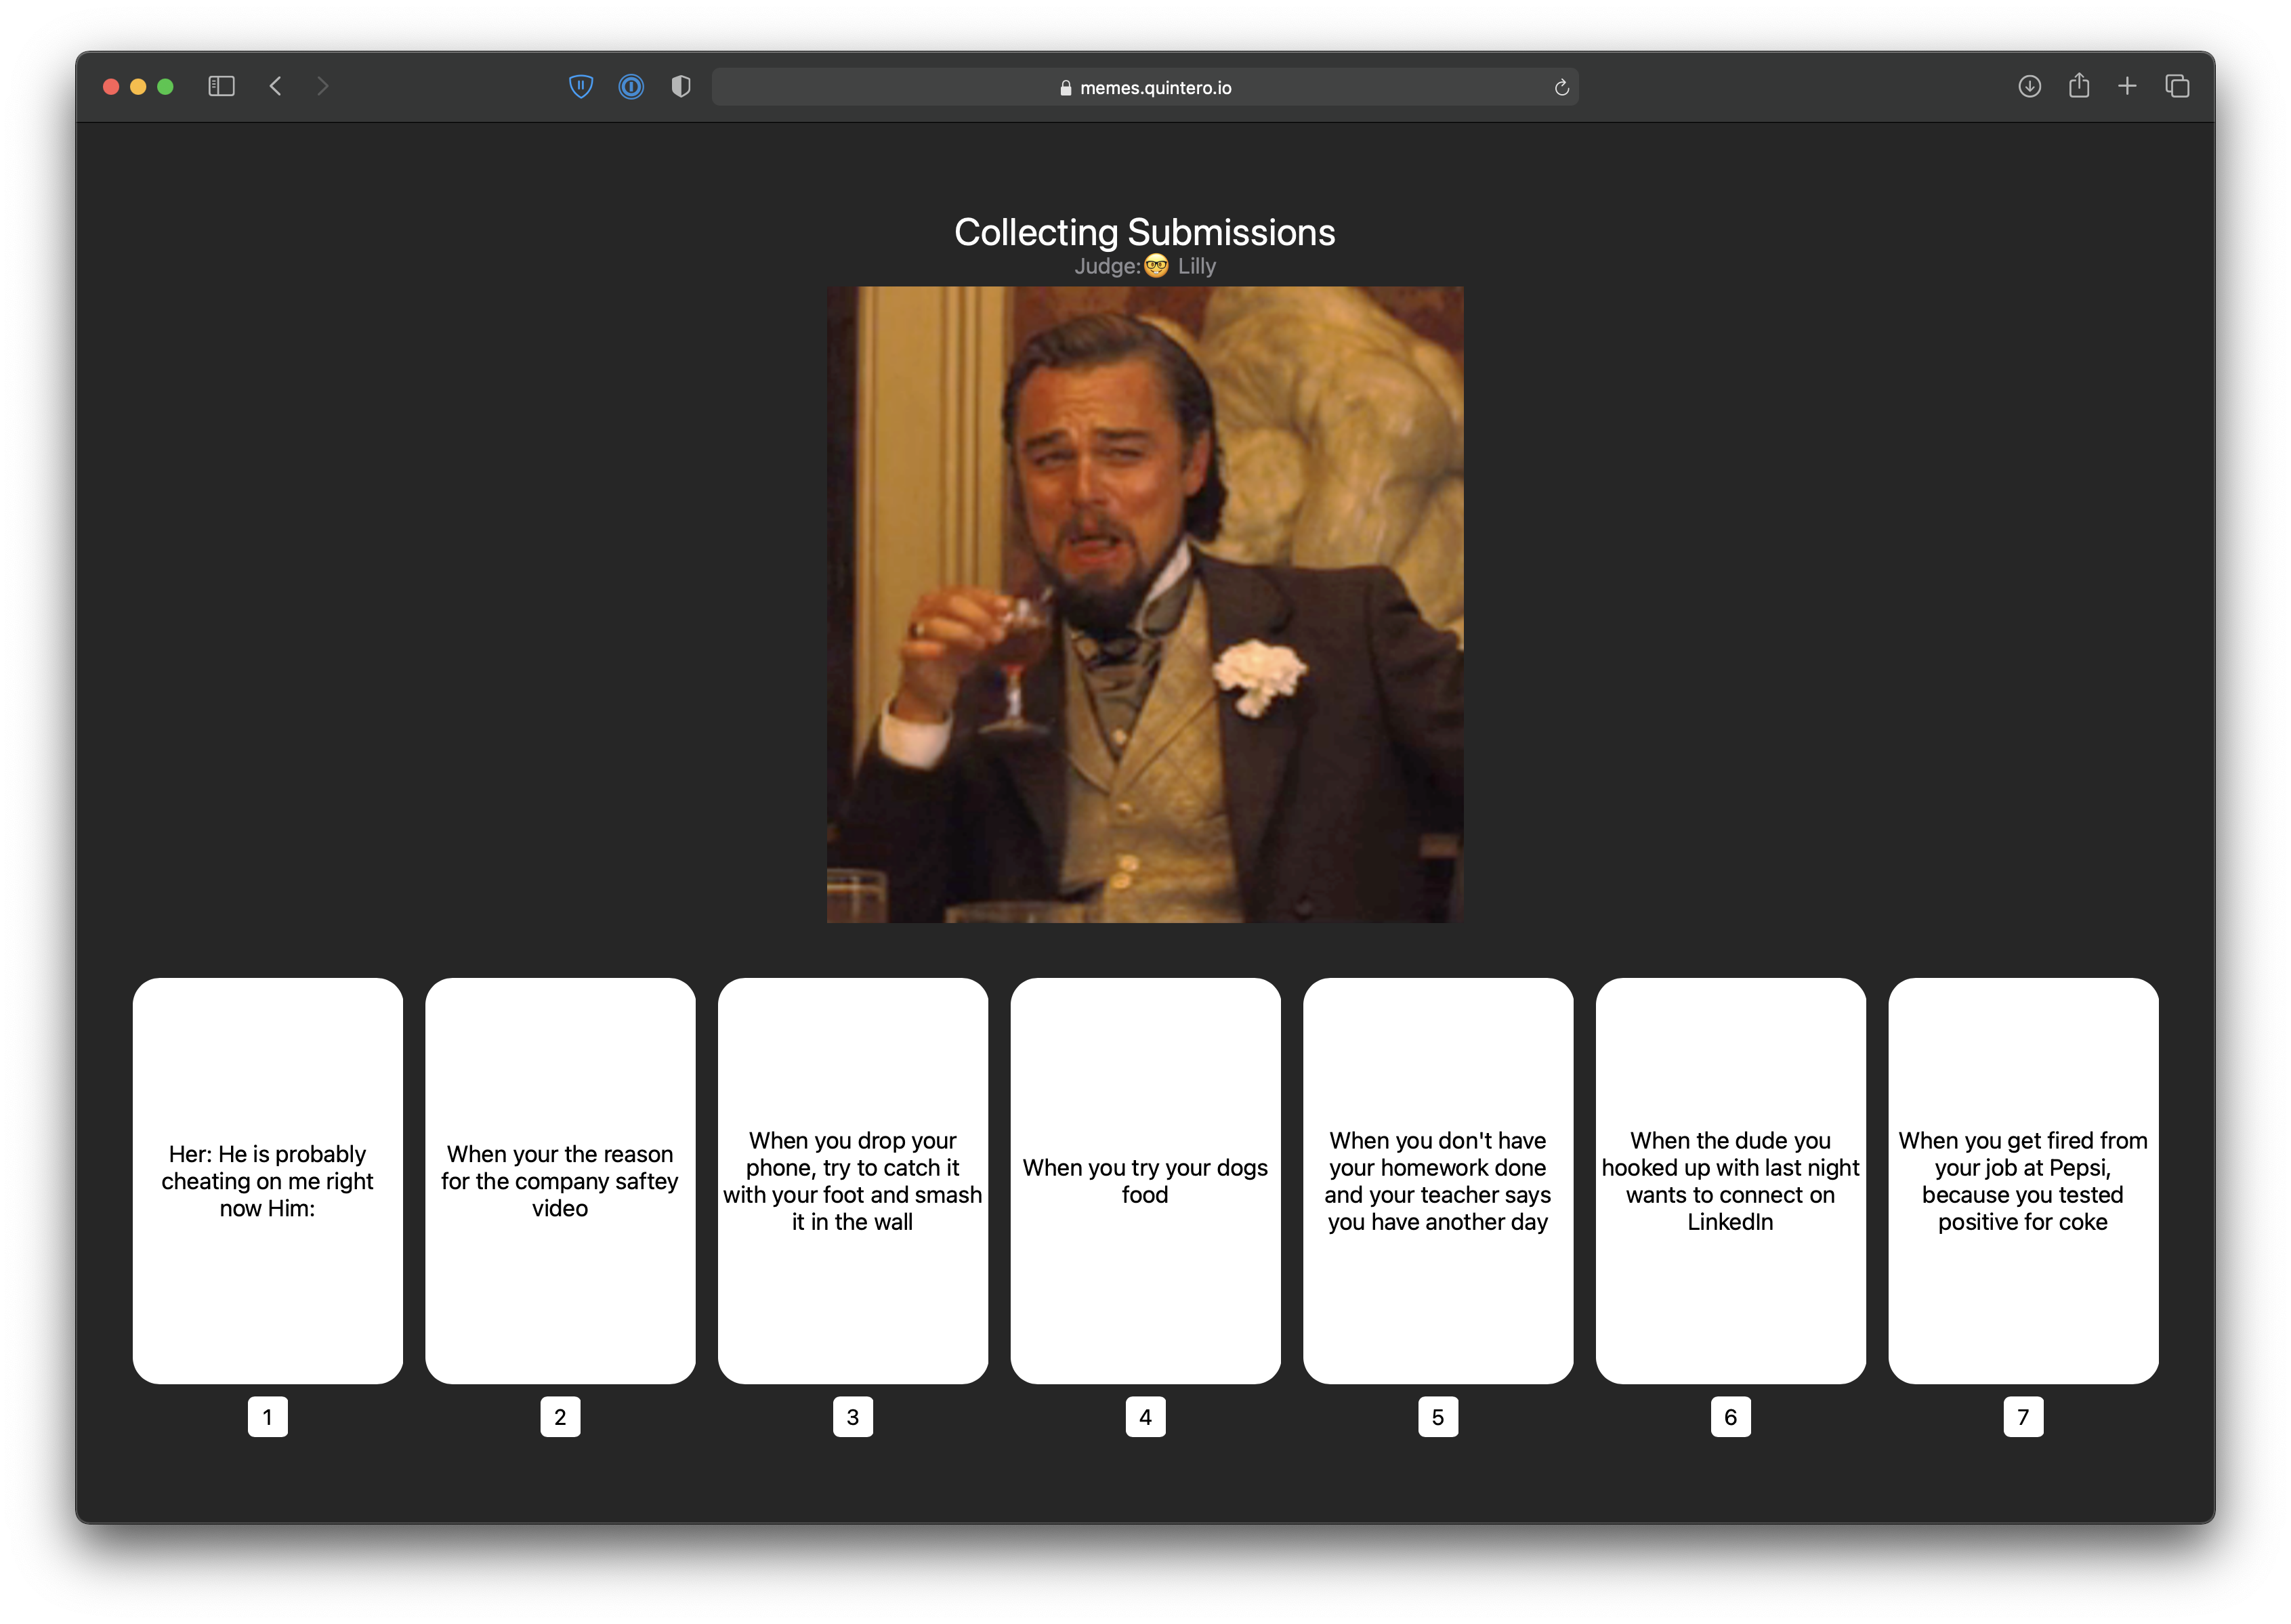Viewport: 2291px width, 1624px height.
Task: Choose the dropped phone caption card
Action: pos(852,1180)
